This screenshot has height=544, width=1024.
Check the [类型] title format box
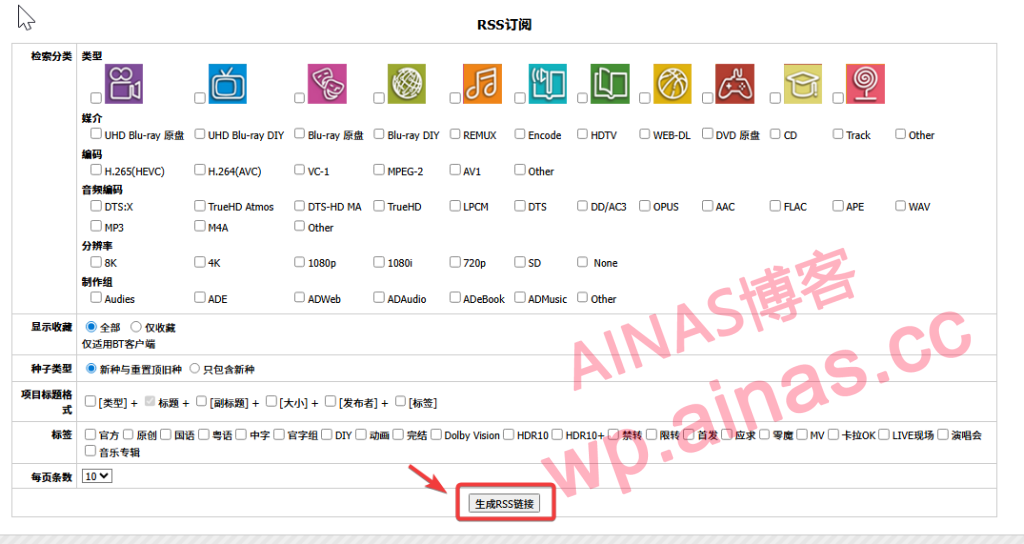coord(91,401)
